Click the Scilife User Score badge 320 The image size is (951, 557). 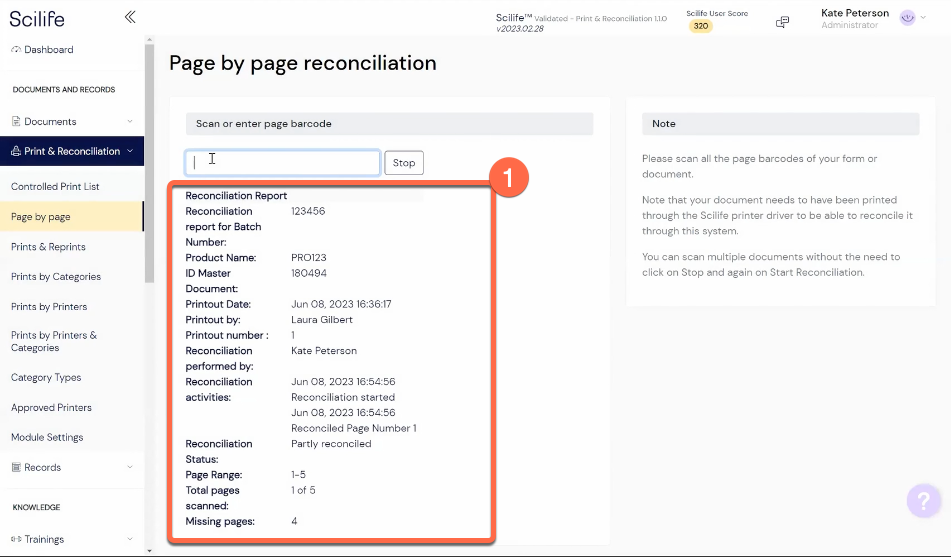pos(701,26)
